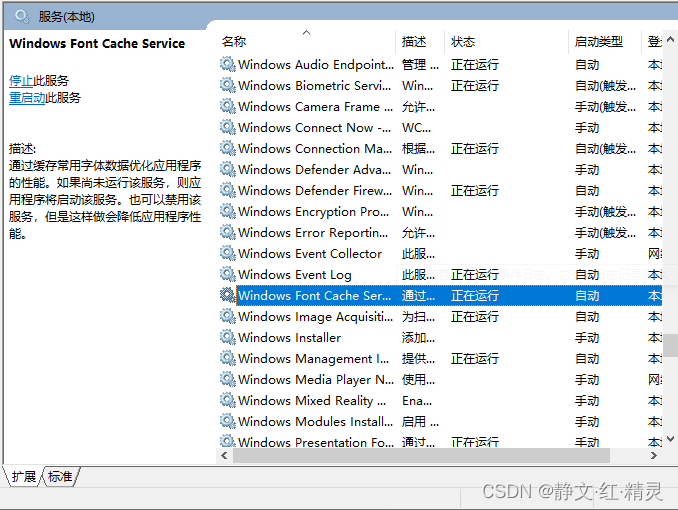Select the Windows Biometric Servi... row name
This screenshot has width=678, height=510.
[314, 85]
